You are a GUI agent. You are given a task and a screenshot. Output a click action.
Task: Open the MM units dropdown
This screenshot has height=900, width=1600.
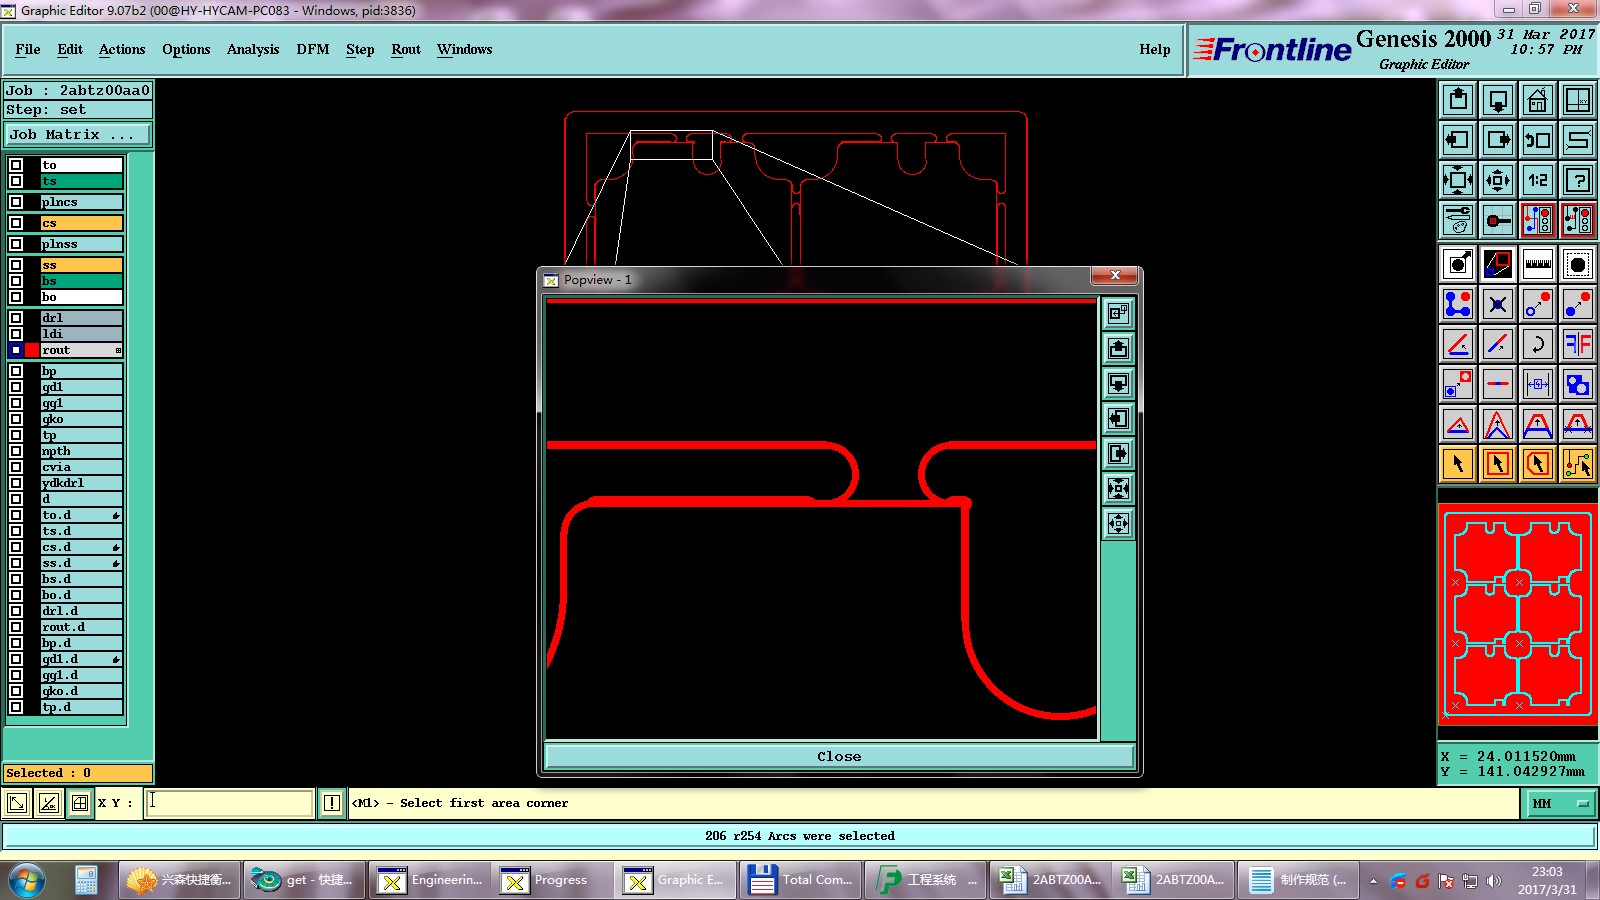click(1559, 803)
